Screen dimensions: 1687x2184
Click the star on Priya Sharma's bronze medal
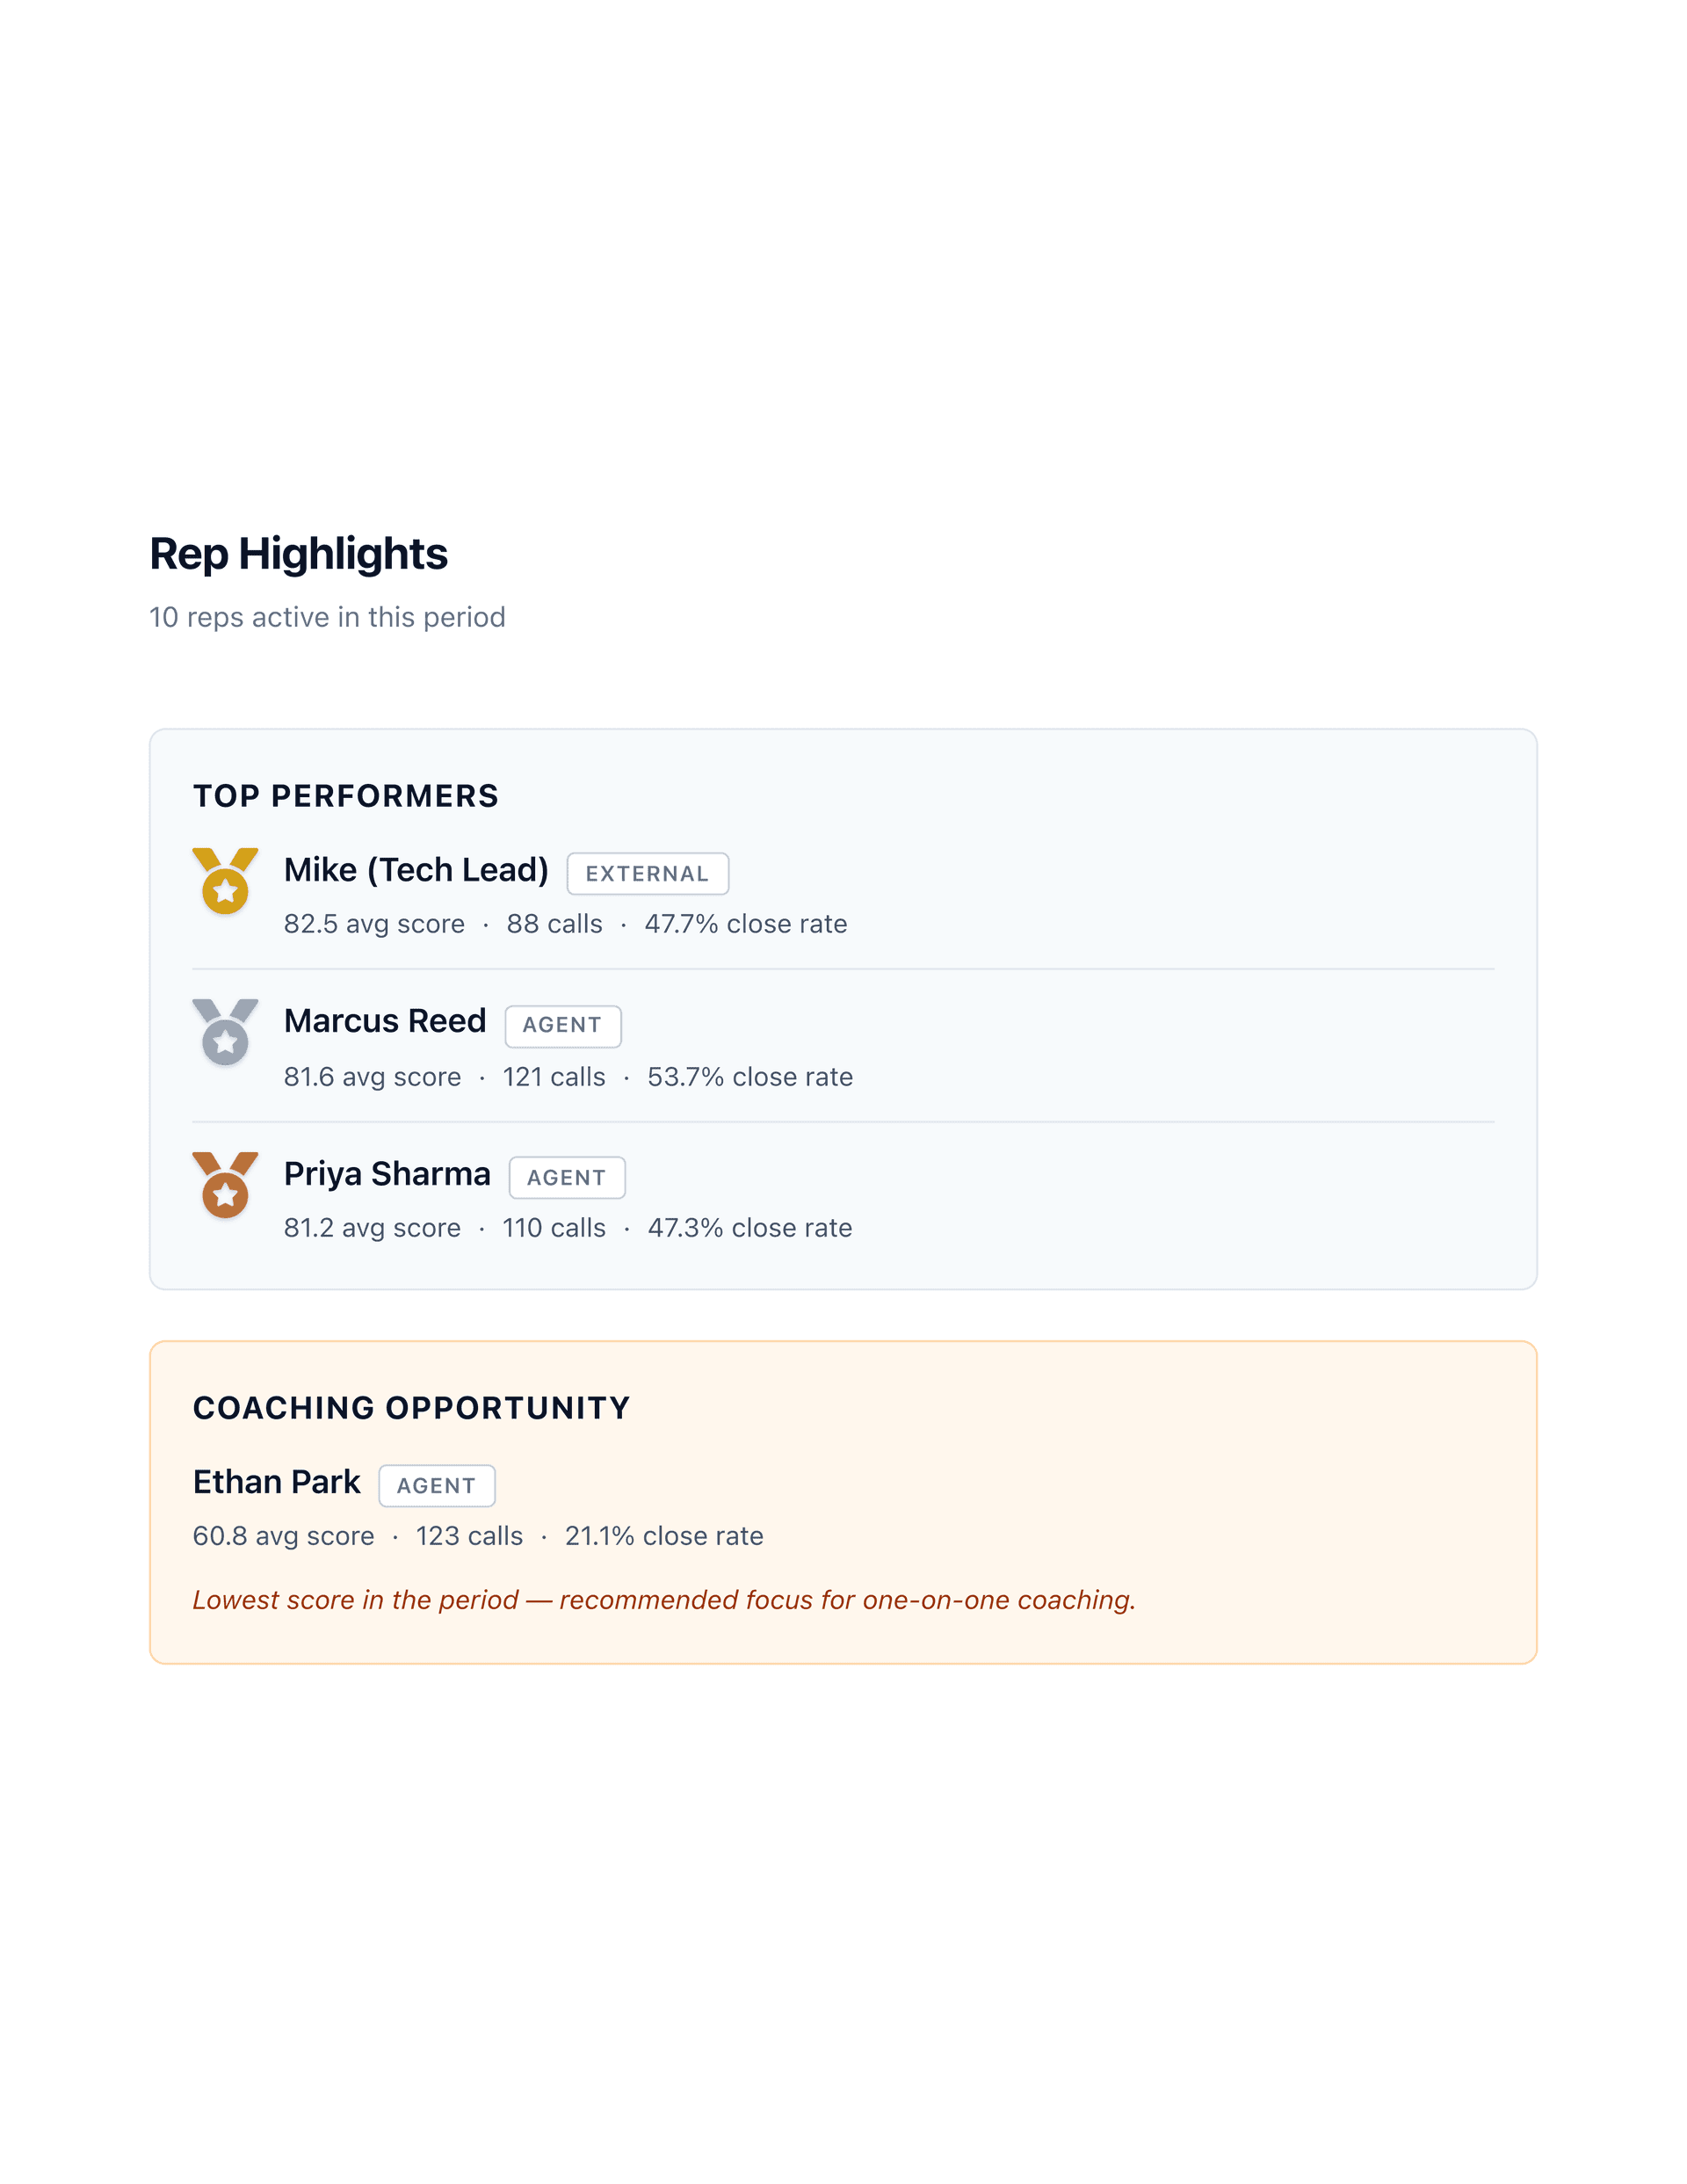pyautogui.click(x=225, y=1196)
